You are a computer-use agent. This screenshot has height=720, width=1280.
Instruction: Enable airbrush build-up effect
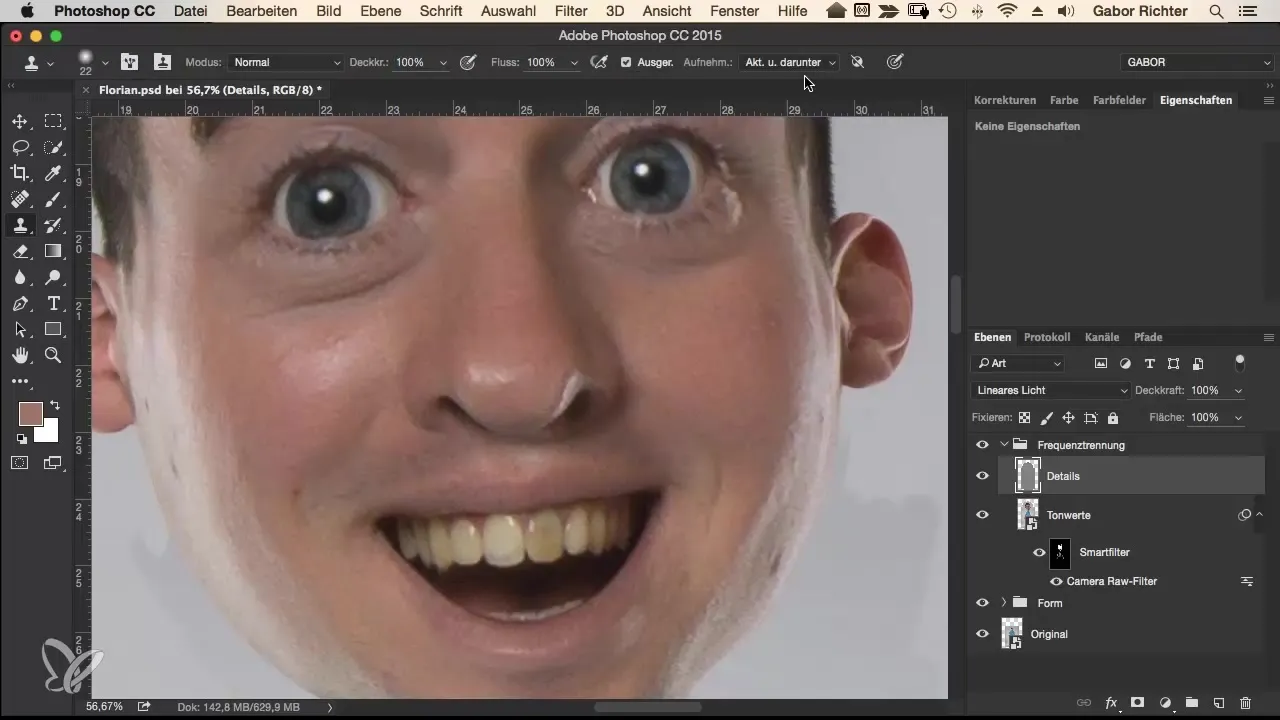[599, 62]
